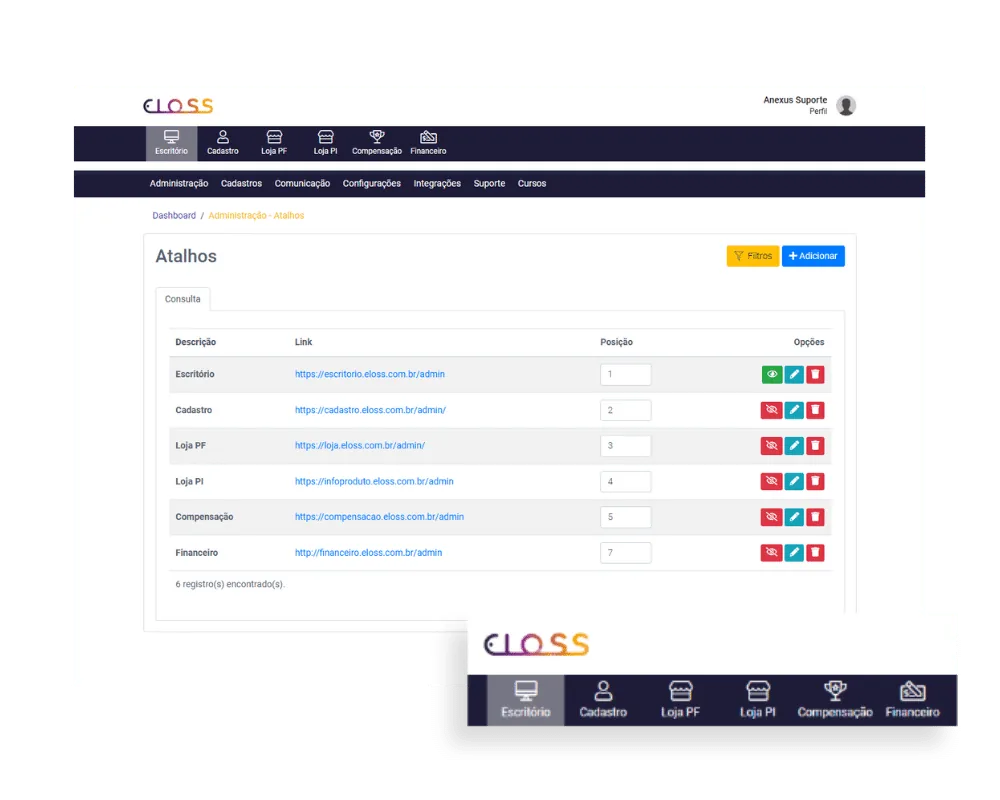
Task: Open the Cadastros menu
Action: coord(241,184)
